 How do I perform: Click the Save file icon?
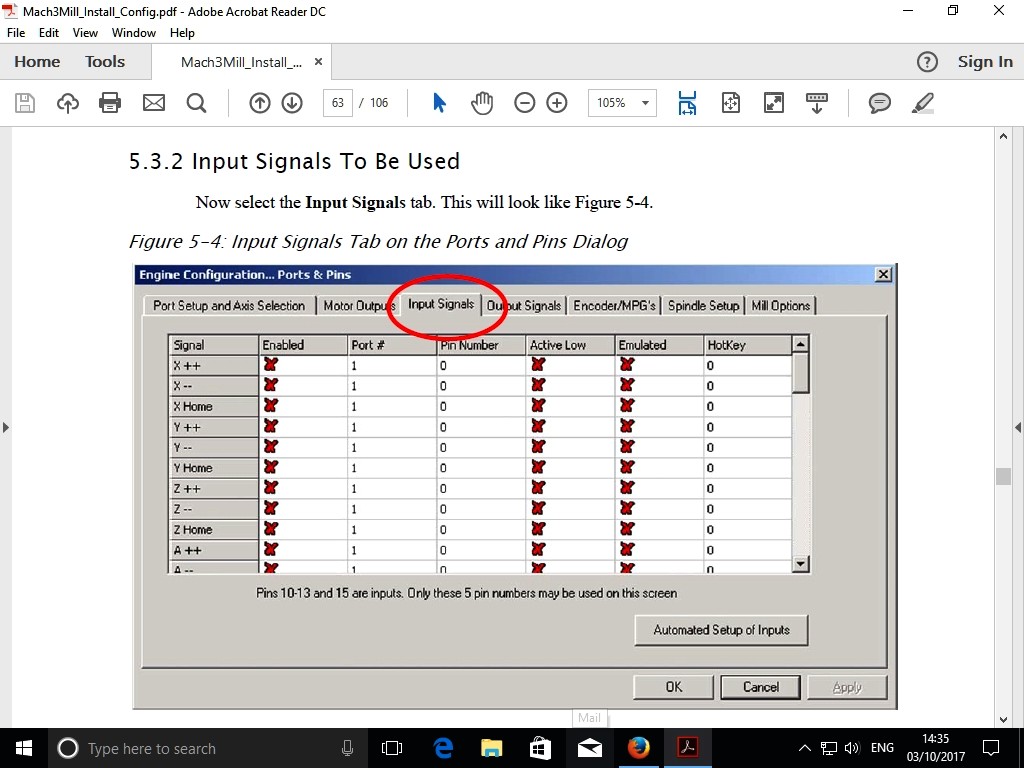pos(25,103)
